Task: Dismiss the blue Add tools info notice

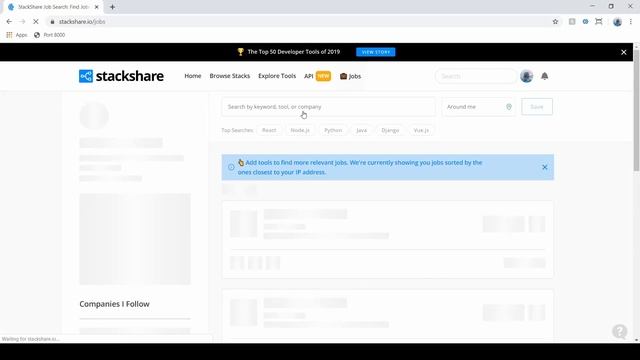Action: coord(544,167)
